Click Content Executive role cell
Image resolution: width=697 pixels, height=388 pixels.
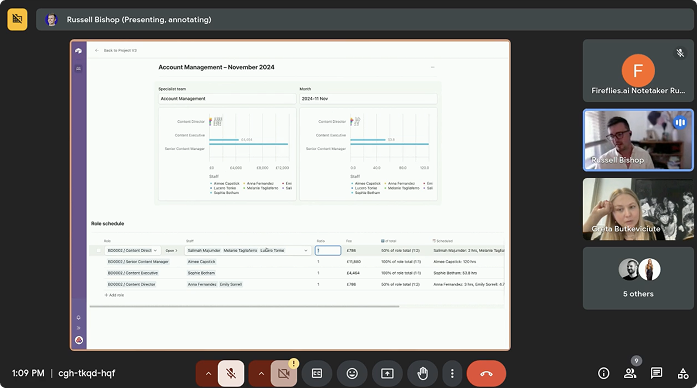133,273
